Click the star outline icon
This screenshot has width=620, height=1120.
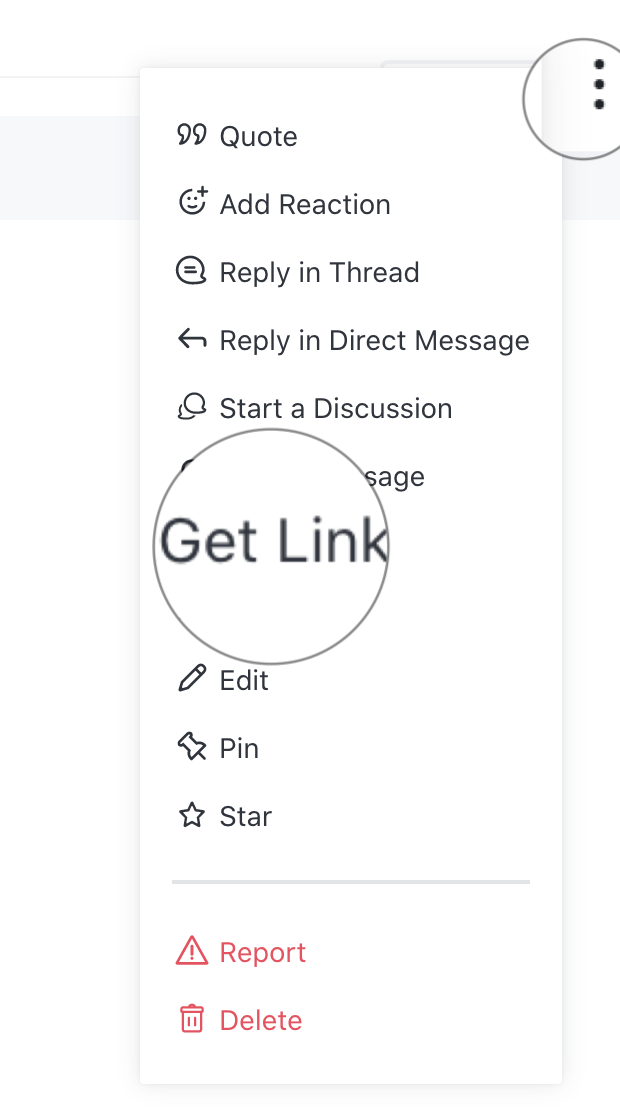(191, 816)
